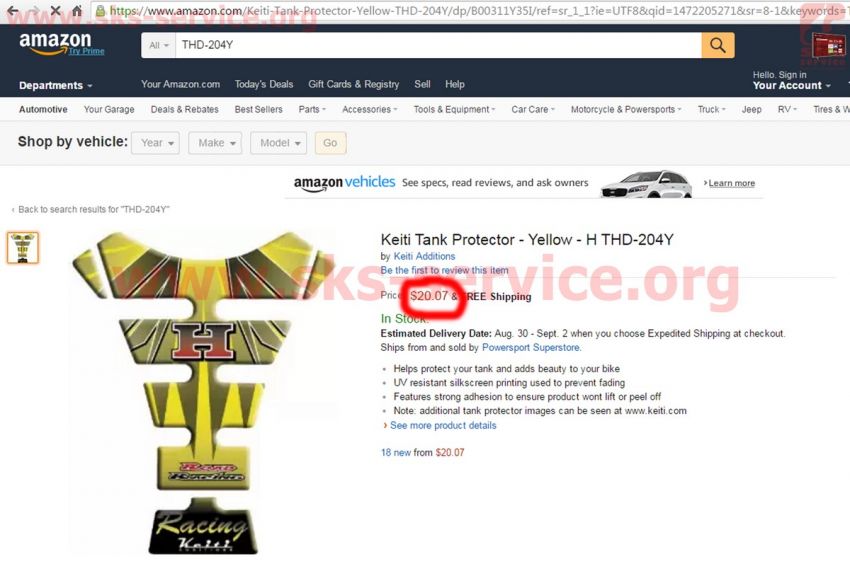Open the Motorcycle & Powersports tab
Image resolution: width=850 pixels, height=566 pixels.
click(x=626, y=110)
